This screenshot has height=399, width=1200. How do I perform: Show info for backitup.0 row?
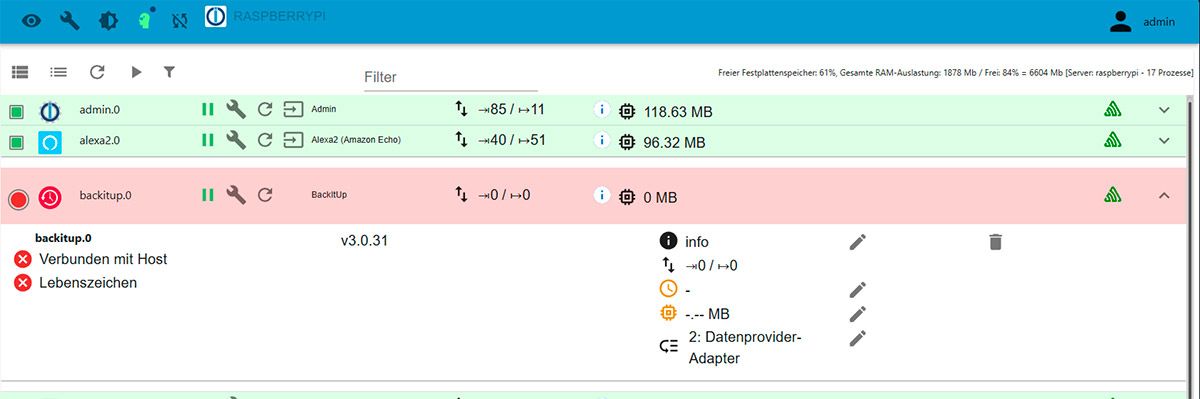click(x=602, y=196)
